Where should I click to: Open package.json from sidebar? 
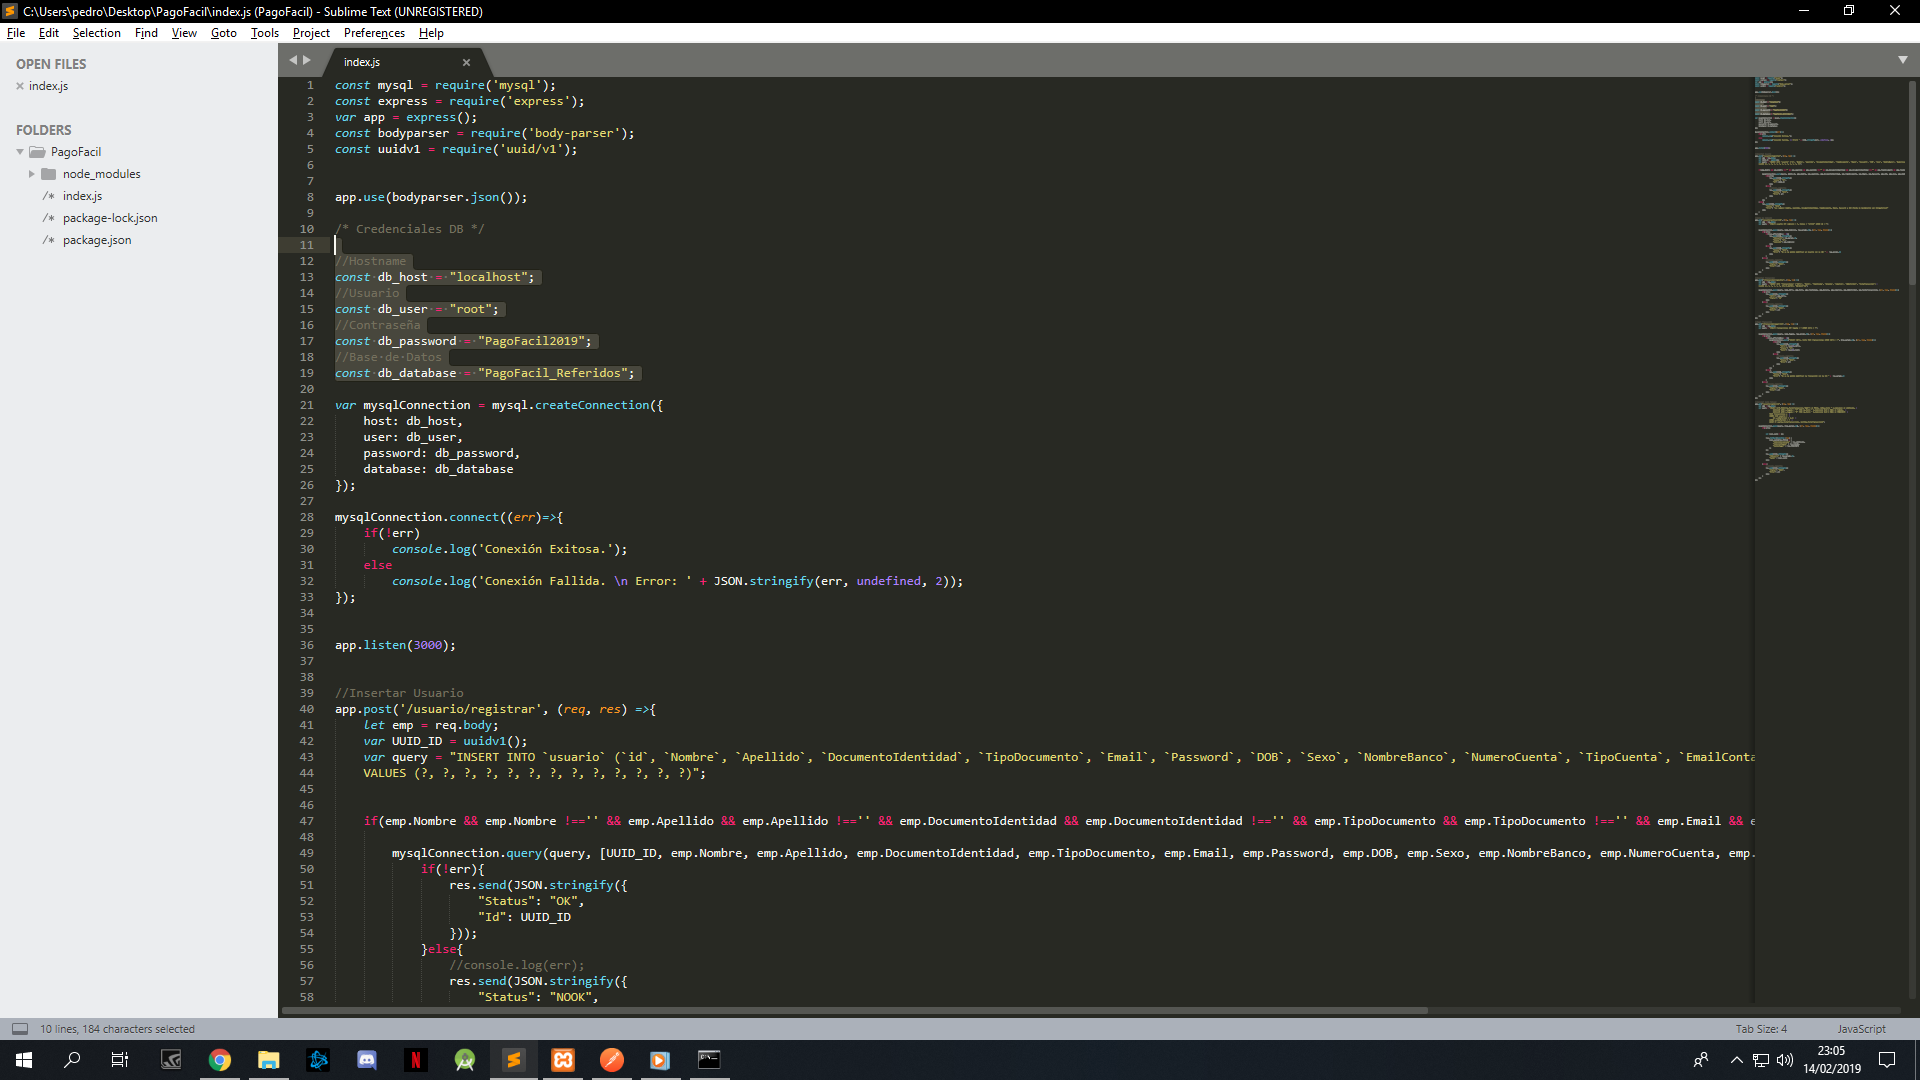coord(97,240)
